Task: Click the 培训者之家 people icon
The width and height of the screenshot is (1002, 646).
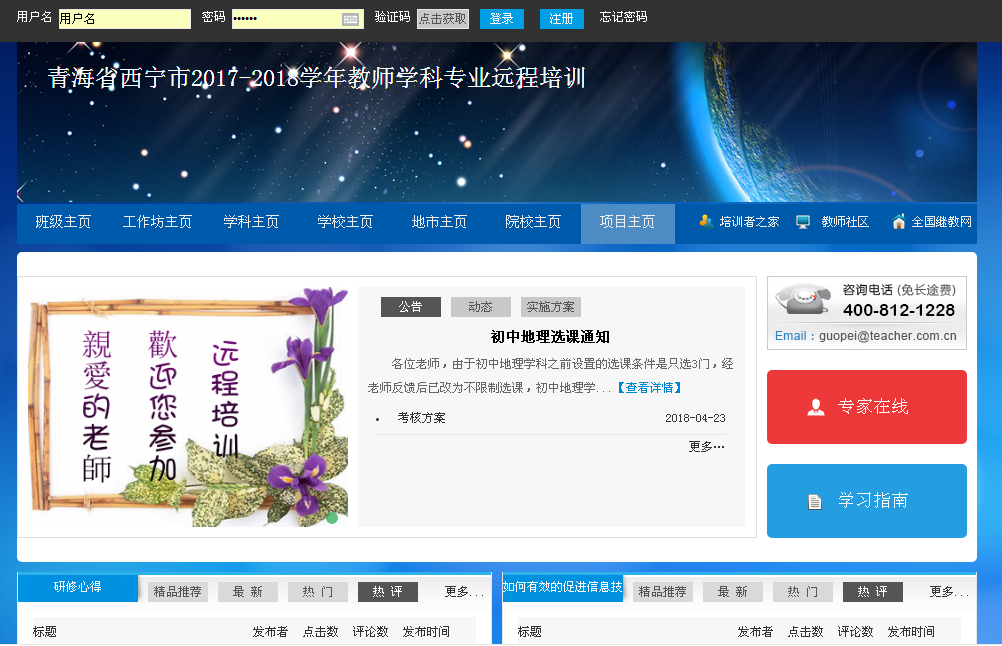Action: pyautogui.click(x=706, y=222)
